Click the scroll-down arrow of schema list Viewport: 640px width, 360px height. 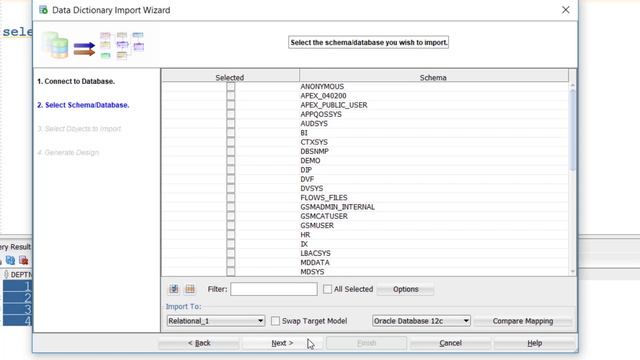[x=573, y=271]
